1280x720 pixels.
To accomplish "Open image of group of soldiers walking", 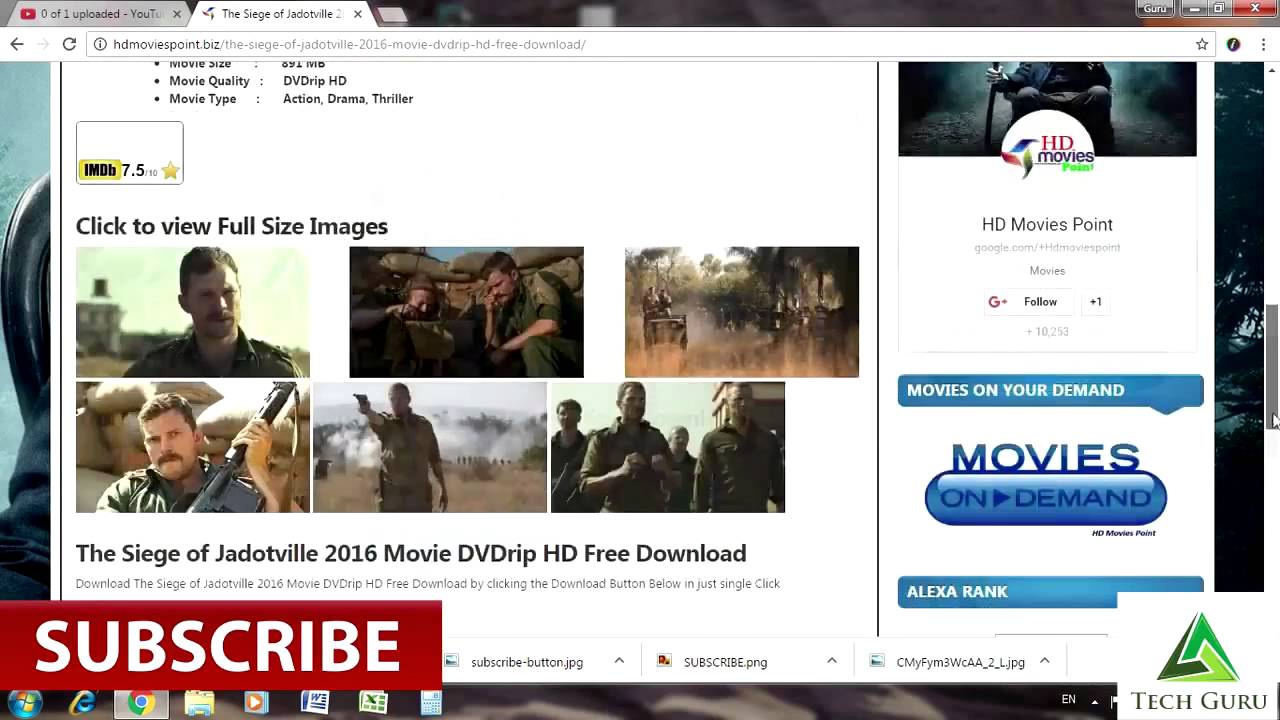I will pos(668,447).
